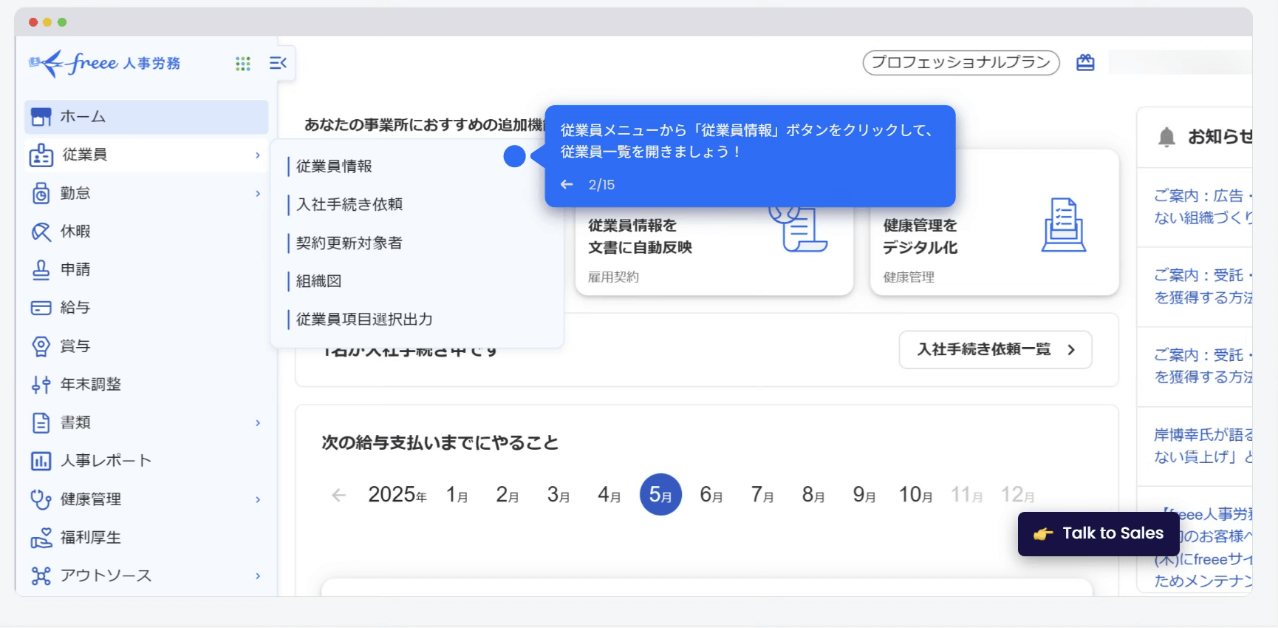Image resolution: width=1278 pixels, height=628 pixels.
Task: Click the Talk to Sales button
Action: click(1098, 534)
